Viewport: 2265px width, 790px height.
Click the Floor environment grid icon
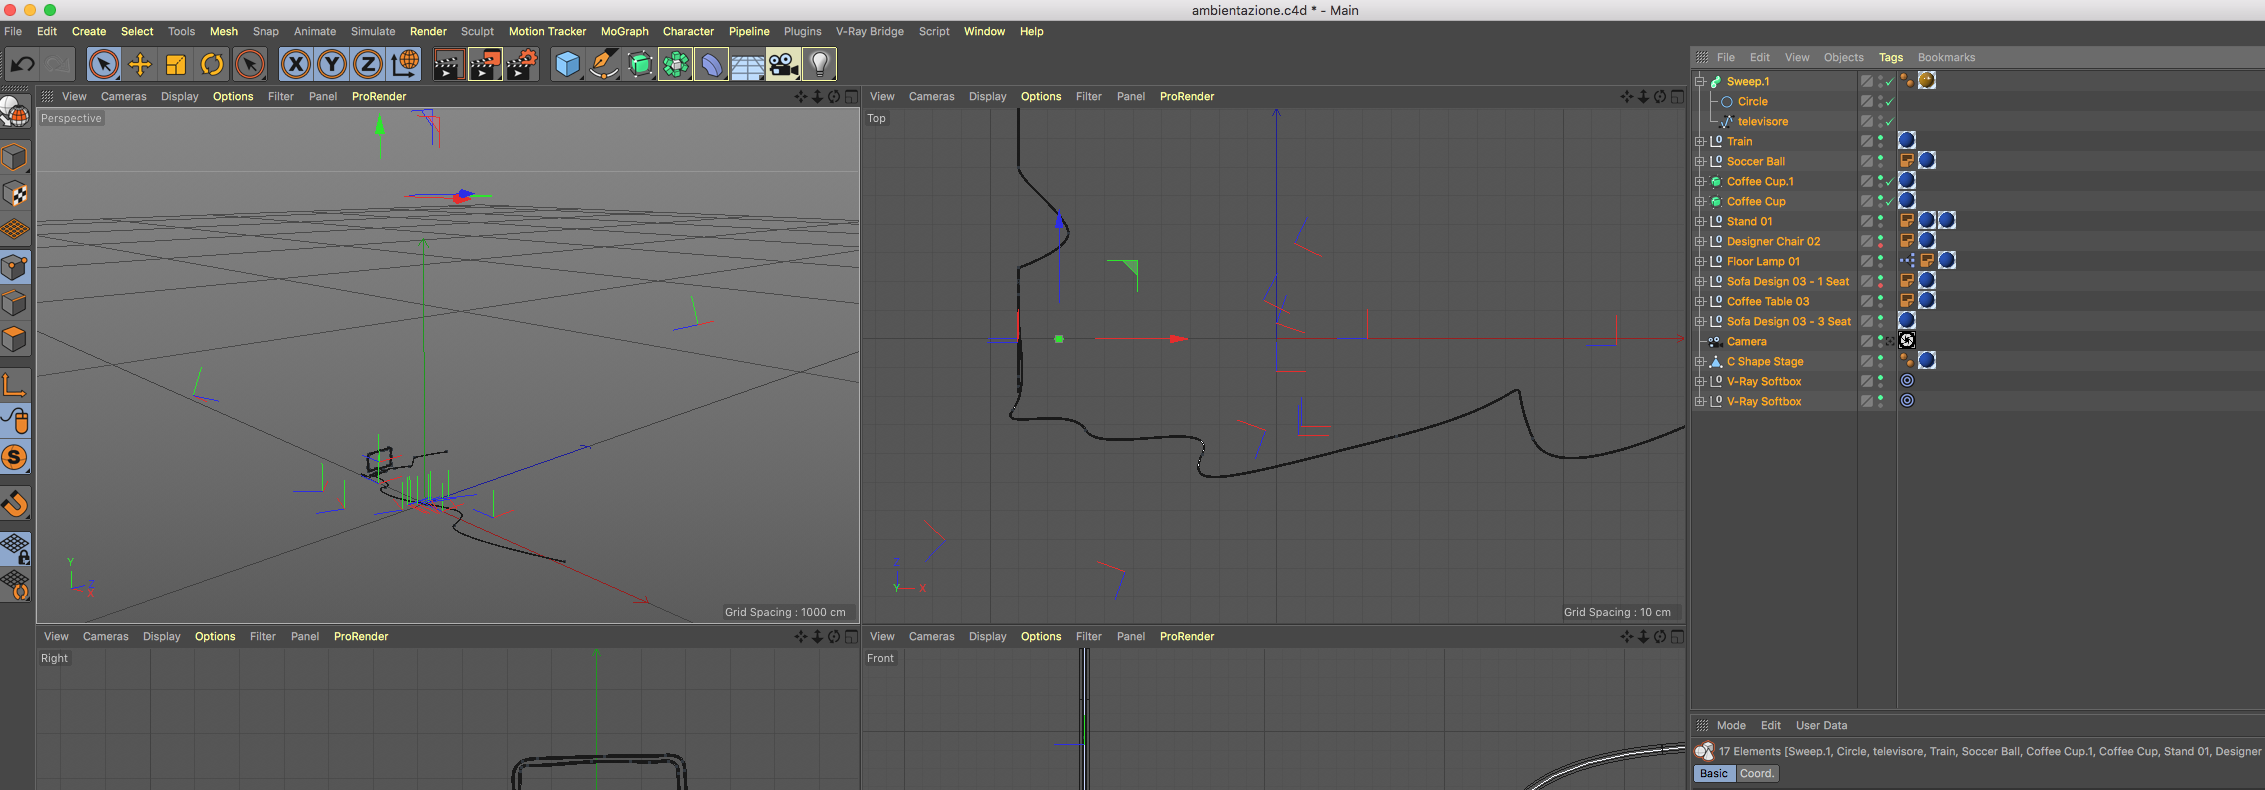[747, 65]
